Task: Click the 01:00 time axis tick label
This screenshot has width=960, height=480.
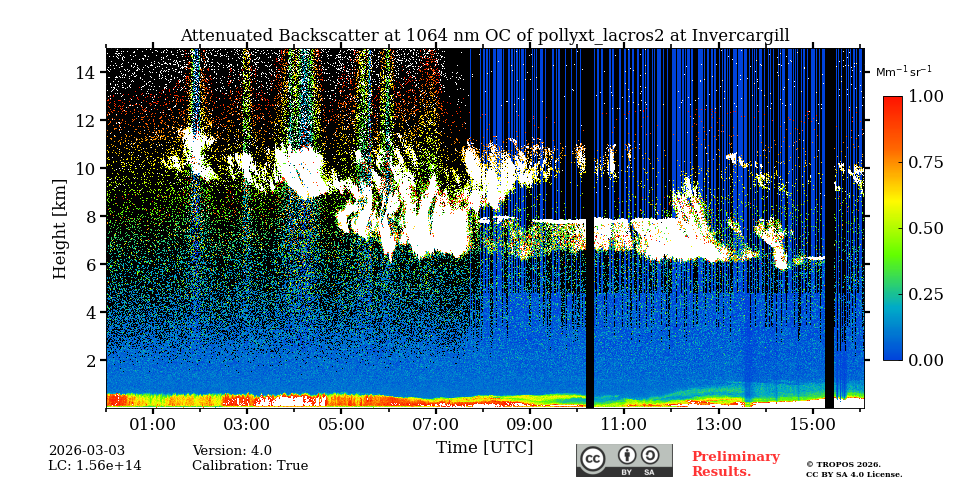Action: point(153,424)
